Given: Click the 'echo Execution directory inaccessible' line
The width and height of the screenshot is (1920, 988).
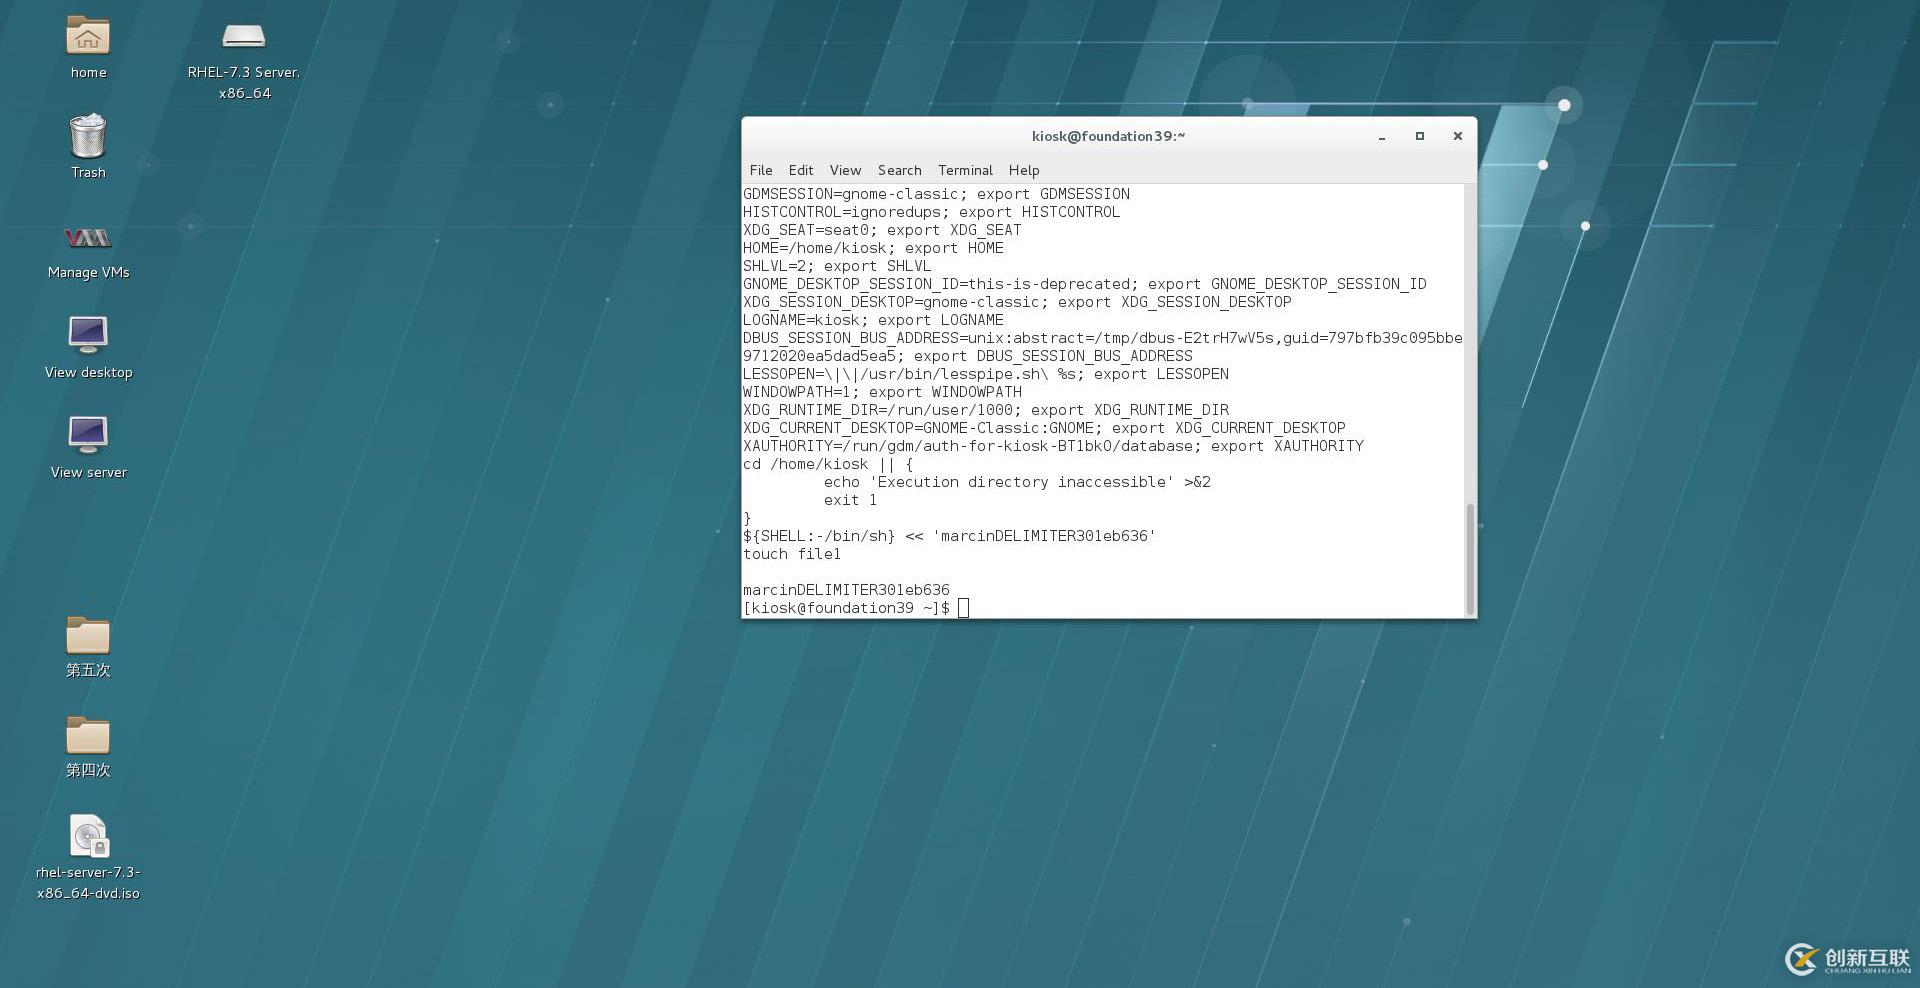Looking at the screenshot, I should point(1017,482).
